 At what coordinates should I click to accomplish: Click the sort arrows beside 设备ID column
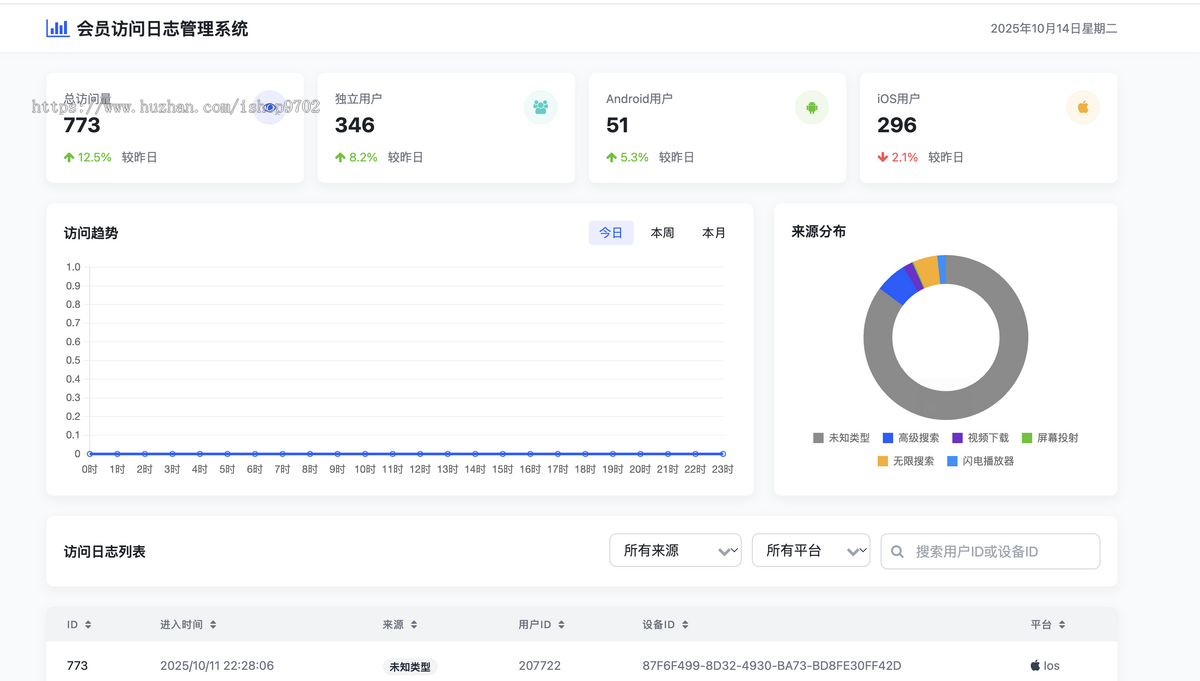[x=685, y=625]
